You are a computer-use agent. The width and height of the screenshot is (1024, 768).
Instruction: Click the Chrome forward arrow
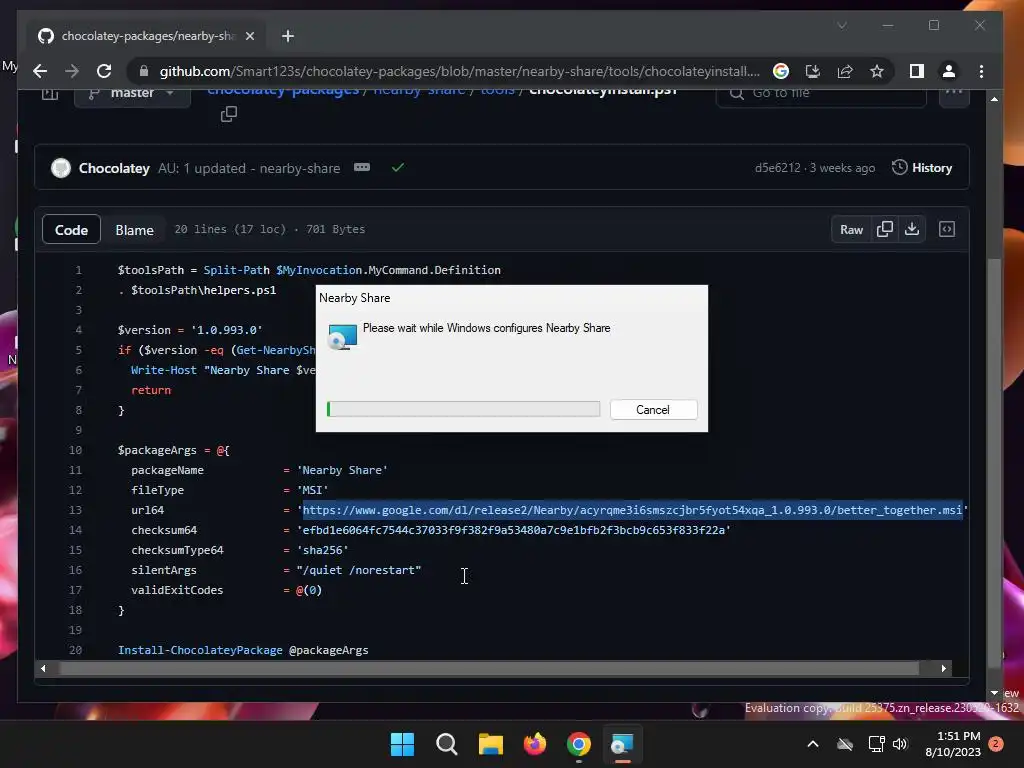point(72,71)
